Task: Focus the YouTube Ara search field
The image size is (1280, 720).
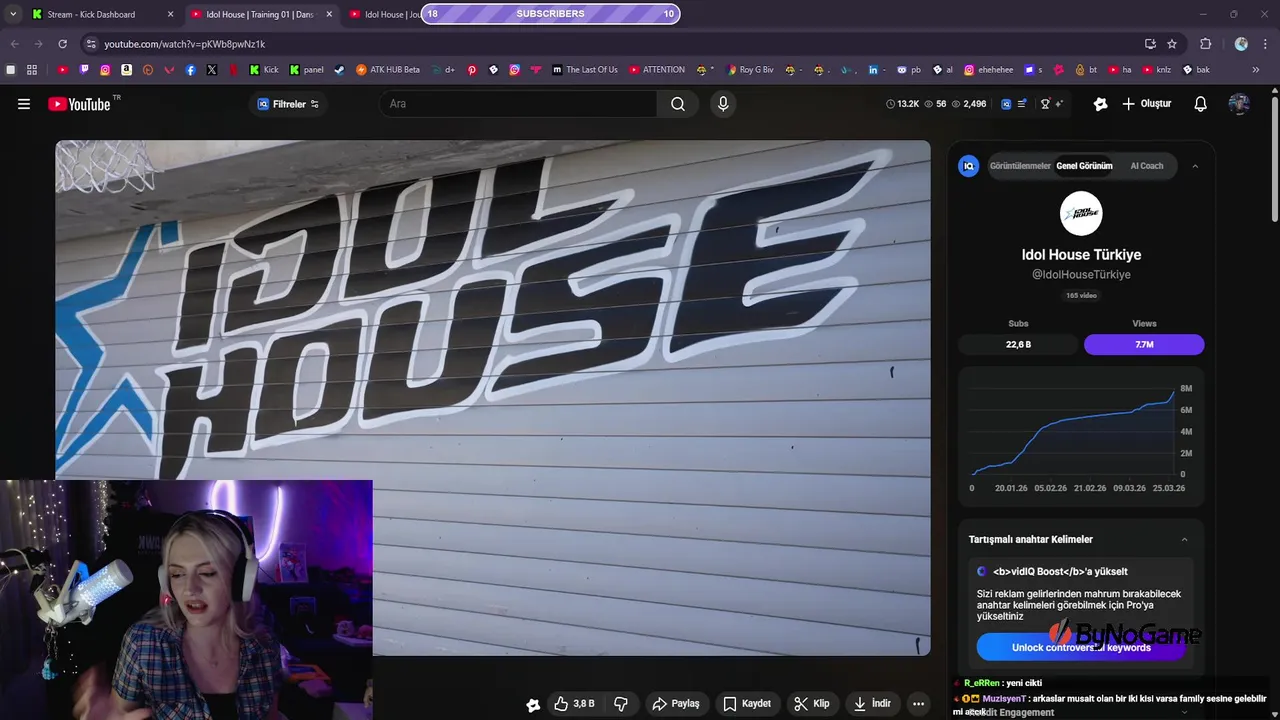Action: click(518, 104)
